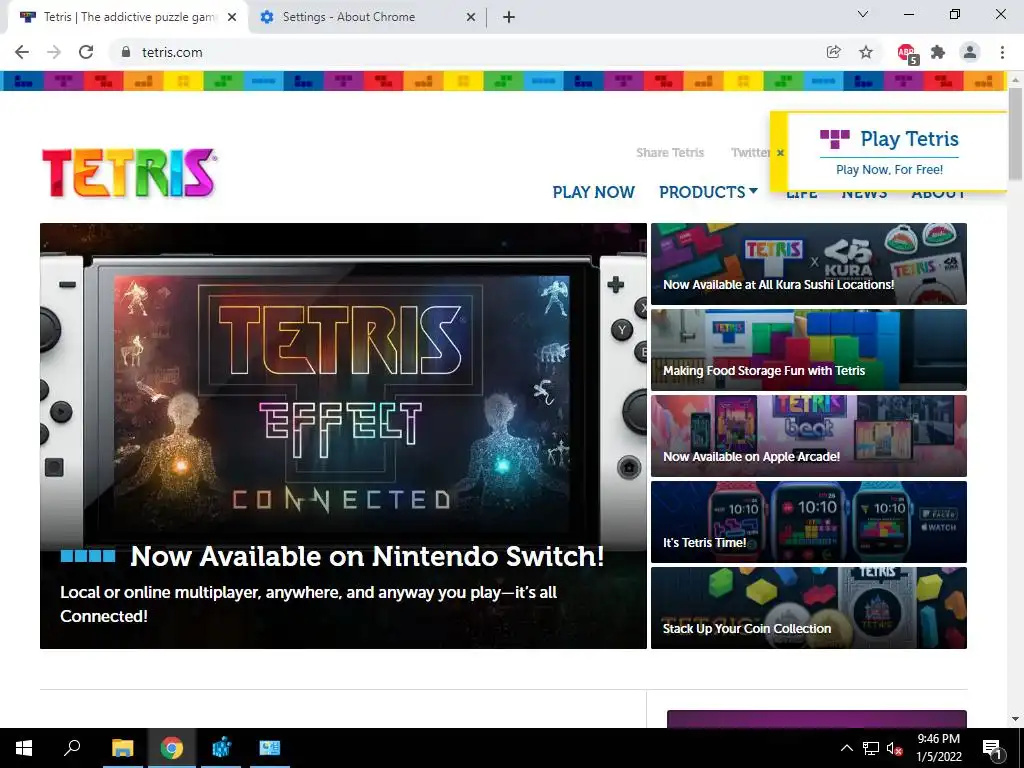Image resolution: width=1024 pixels, height=768 pixels.
Task: Open the Extensions puzzle icon
Action: pyautogui.click(x=938, y=52)
